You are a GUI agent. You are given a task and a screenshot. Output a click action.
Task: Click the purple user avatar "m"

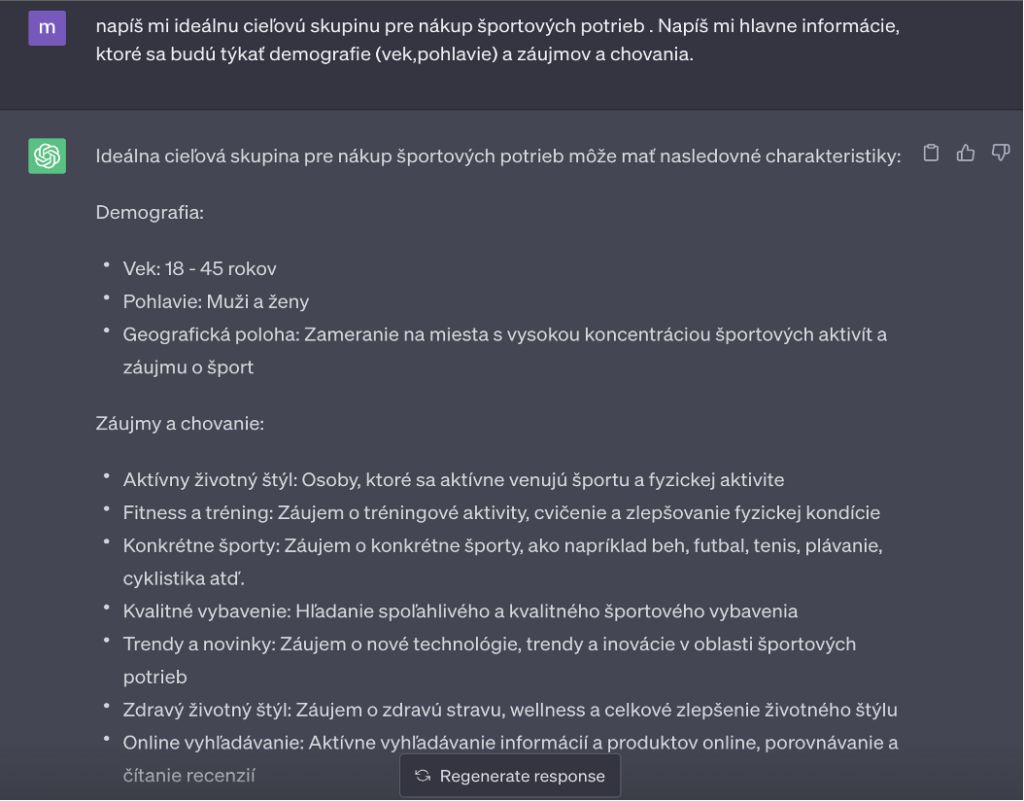click(47, 27)
